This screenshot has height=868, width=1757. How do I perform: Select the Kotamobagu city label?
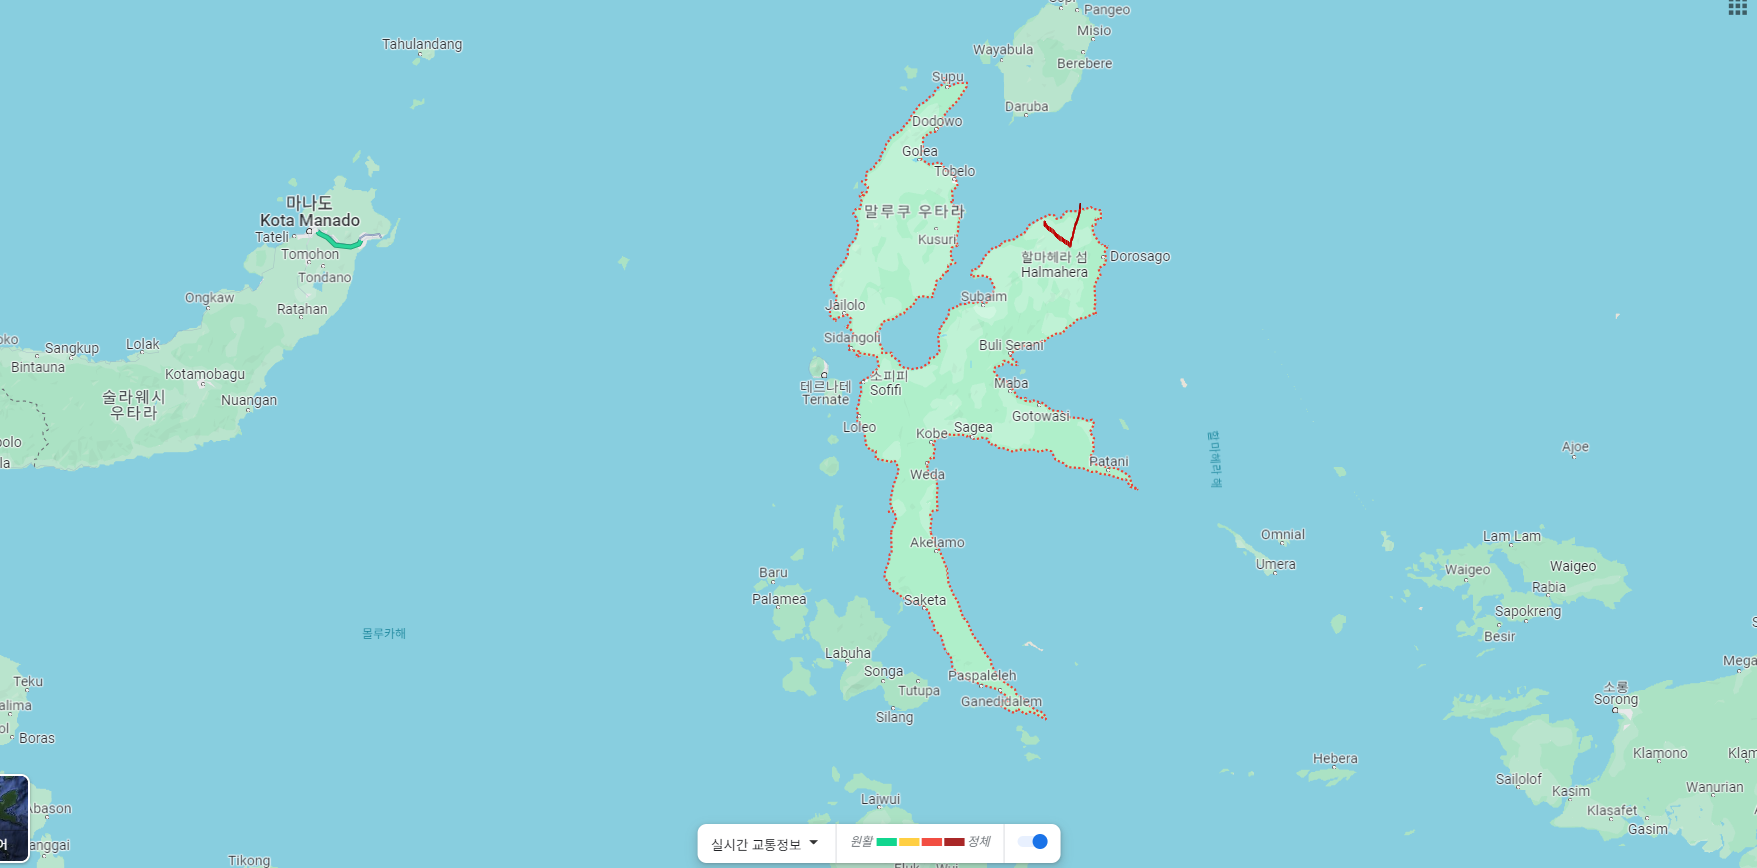pyautogui.click(x=205, y=374)
